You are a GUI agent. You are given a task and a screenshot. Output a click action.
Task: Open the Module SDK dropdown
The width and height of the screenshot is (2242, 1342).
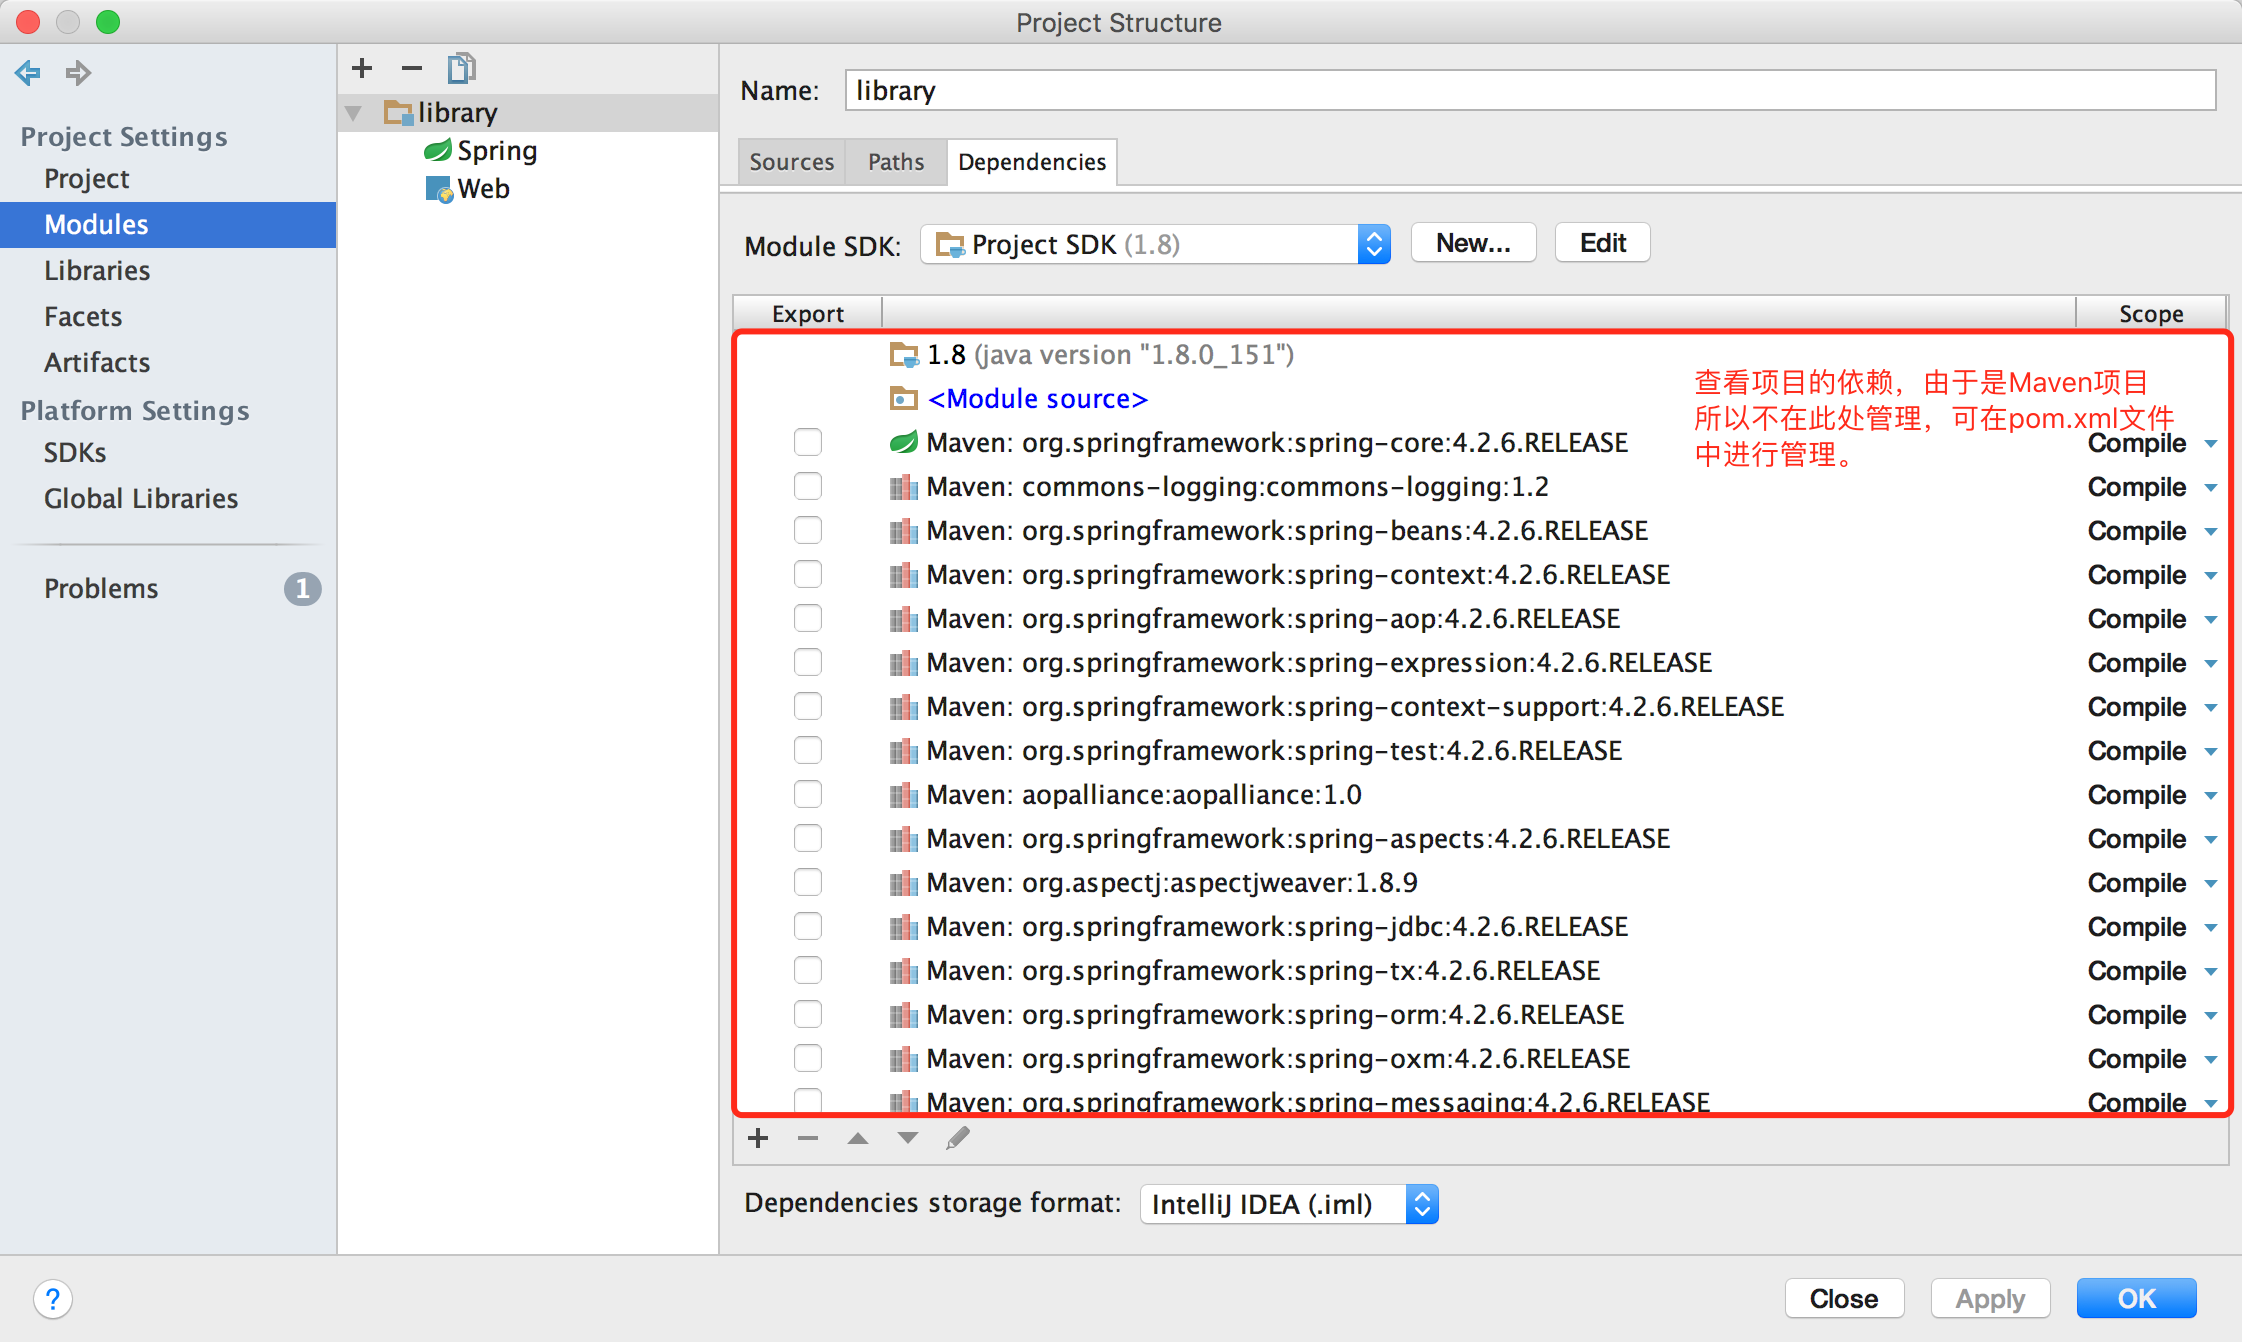[1155, 244]
